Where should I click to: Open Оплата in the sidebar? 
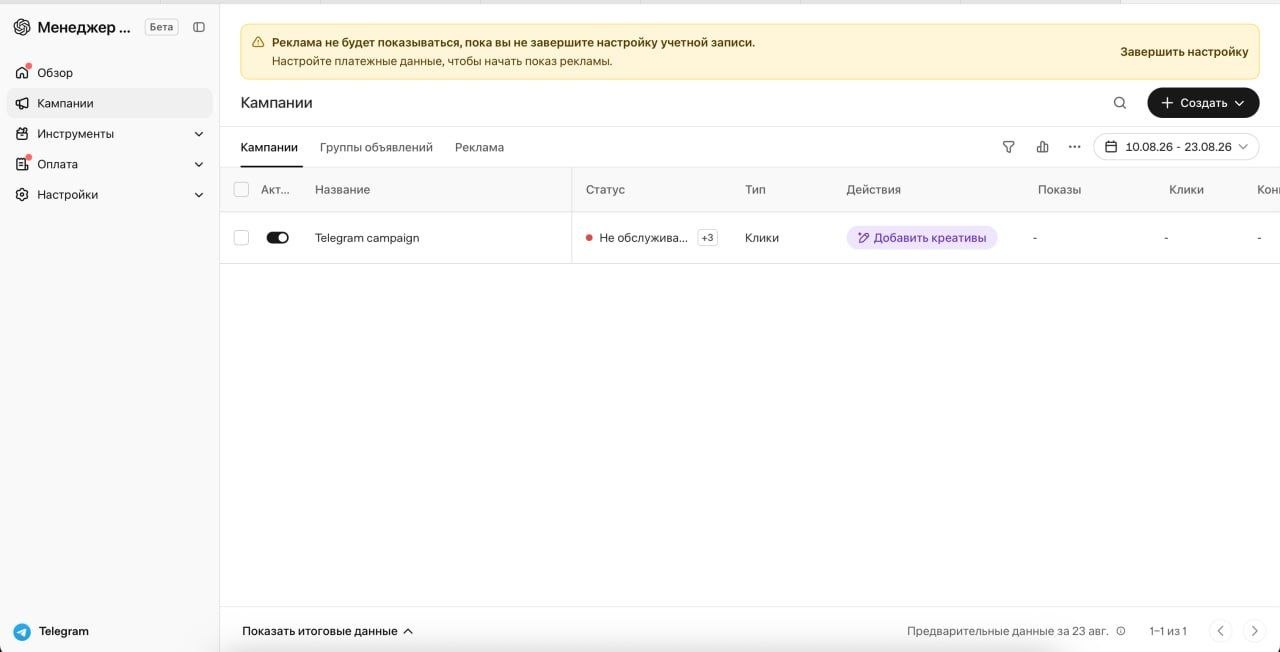[110, 164]
